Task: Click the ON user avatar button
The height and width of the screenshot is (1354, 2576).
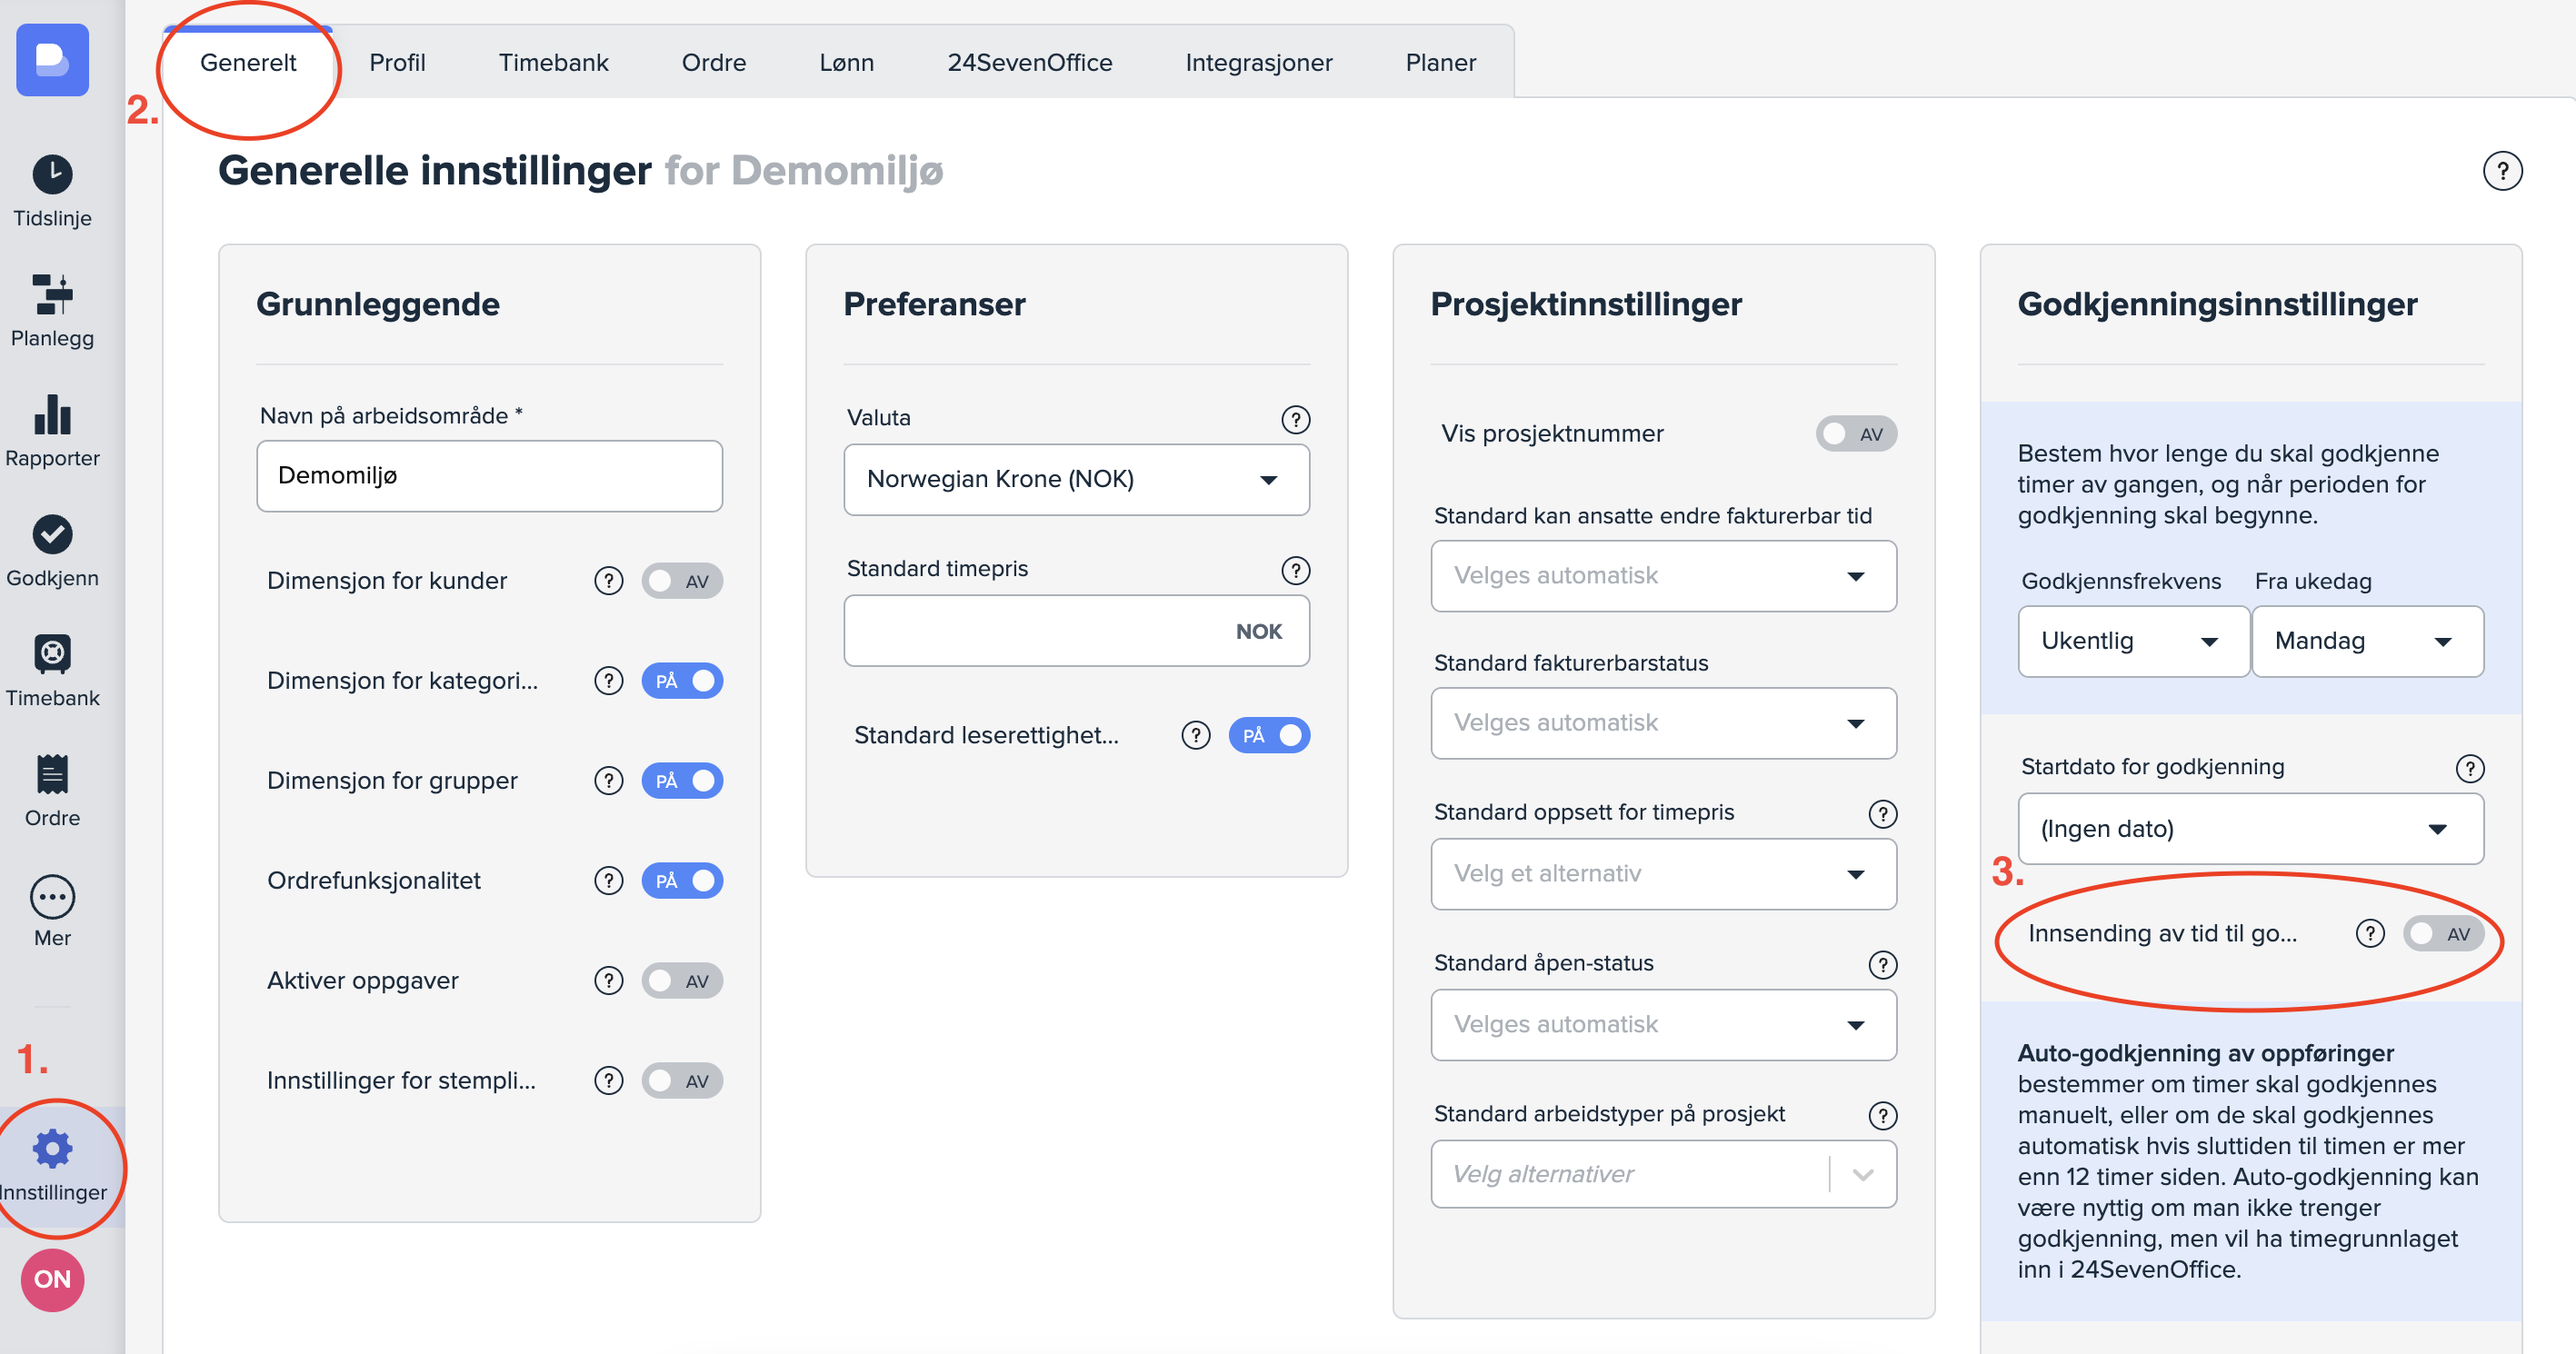Action: [x=52, y=1279]
